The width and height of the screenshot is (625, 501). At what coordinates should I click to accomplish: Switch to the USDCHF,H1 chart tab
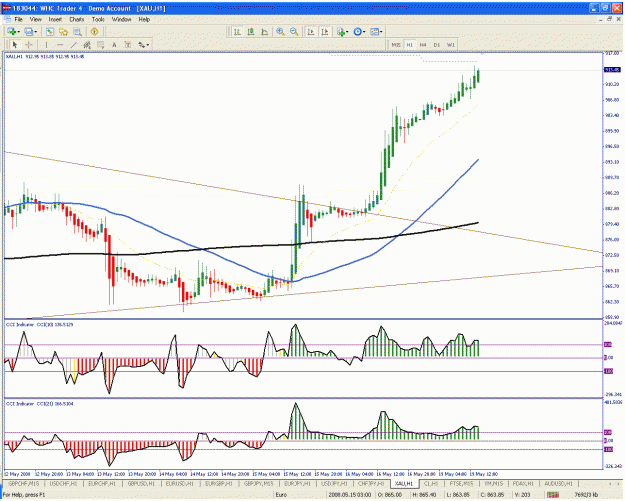63,483
